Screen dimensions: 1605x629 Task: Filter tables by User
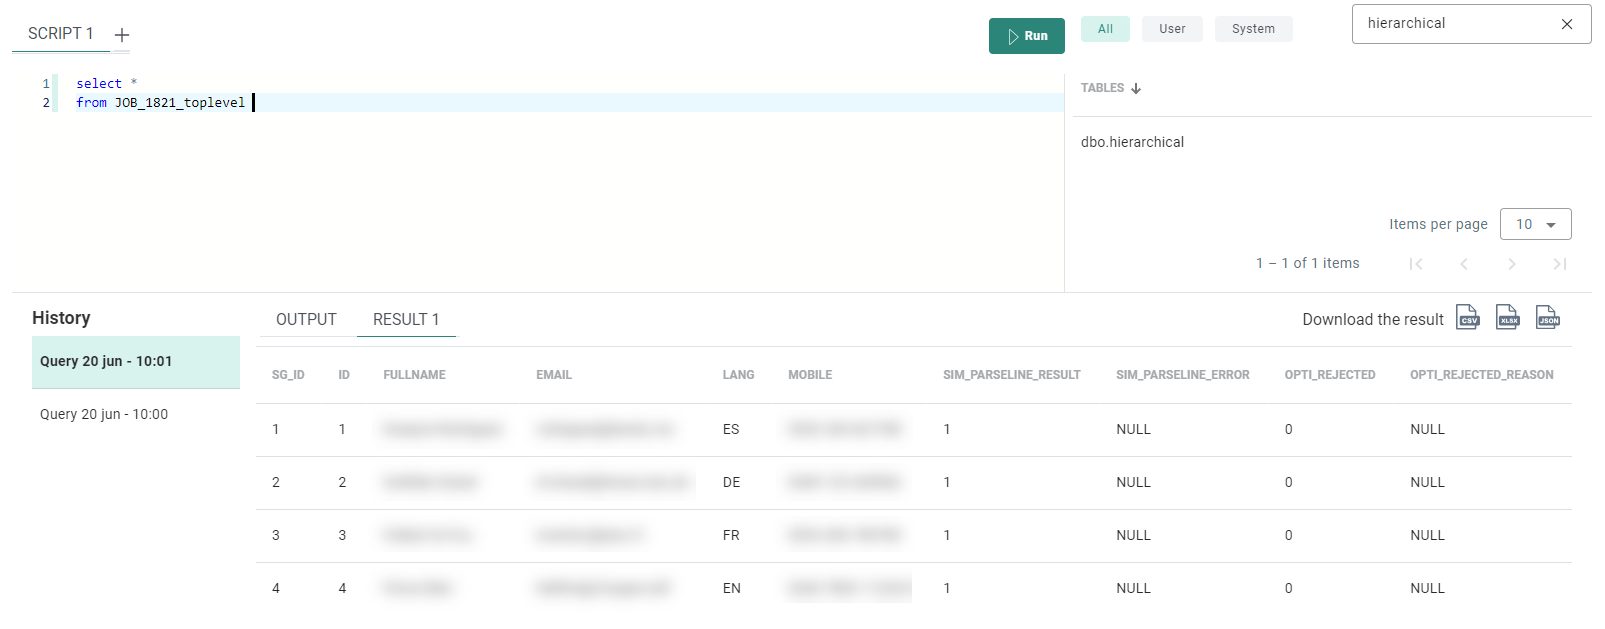pyautogui.click(x=1172, y=29)
